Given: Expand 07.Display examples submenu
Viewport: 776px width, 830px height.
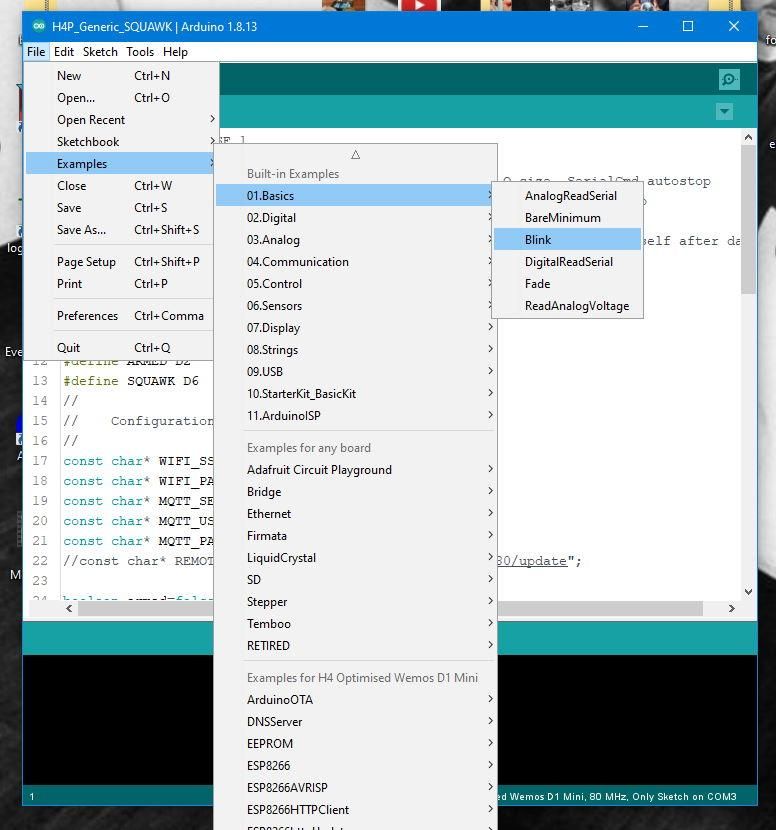Looking at the screenshot, I should [x=355, y=328].
